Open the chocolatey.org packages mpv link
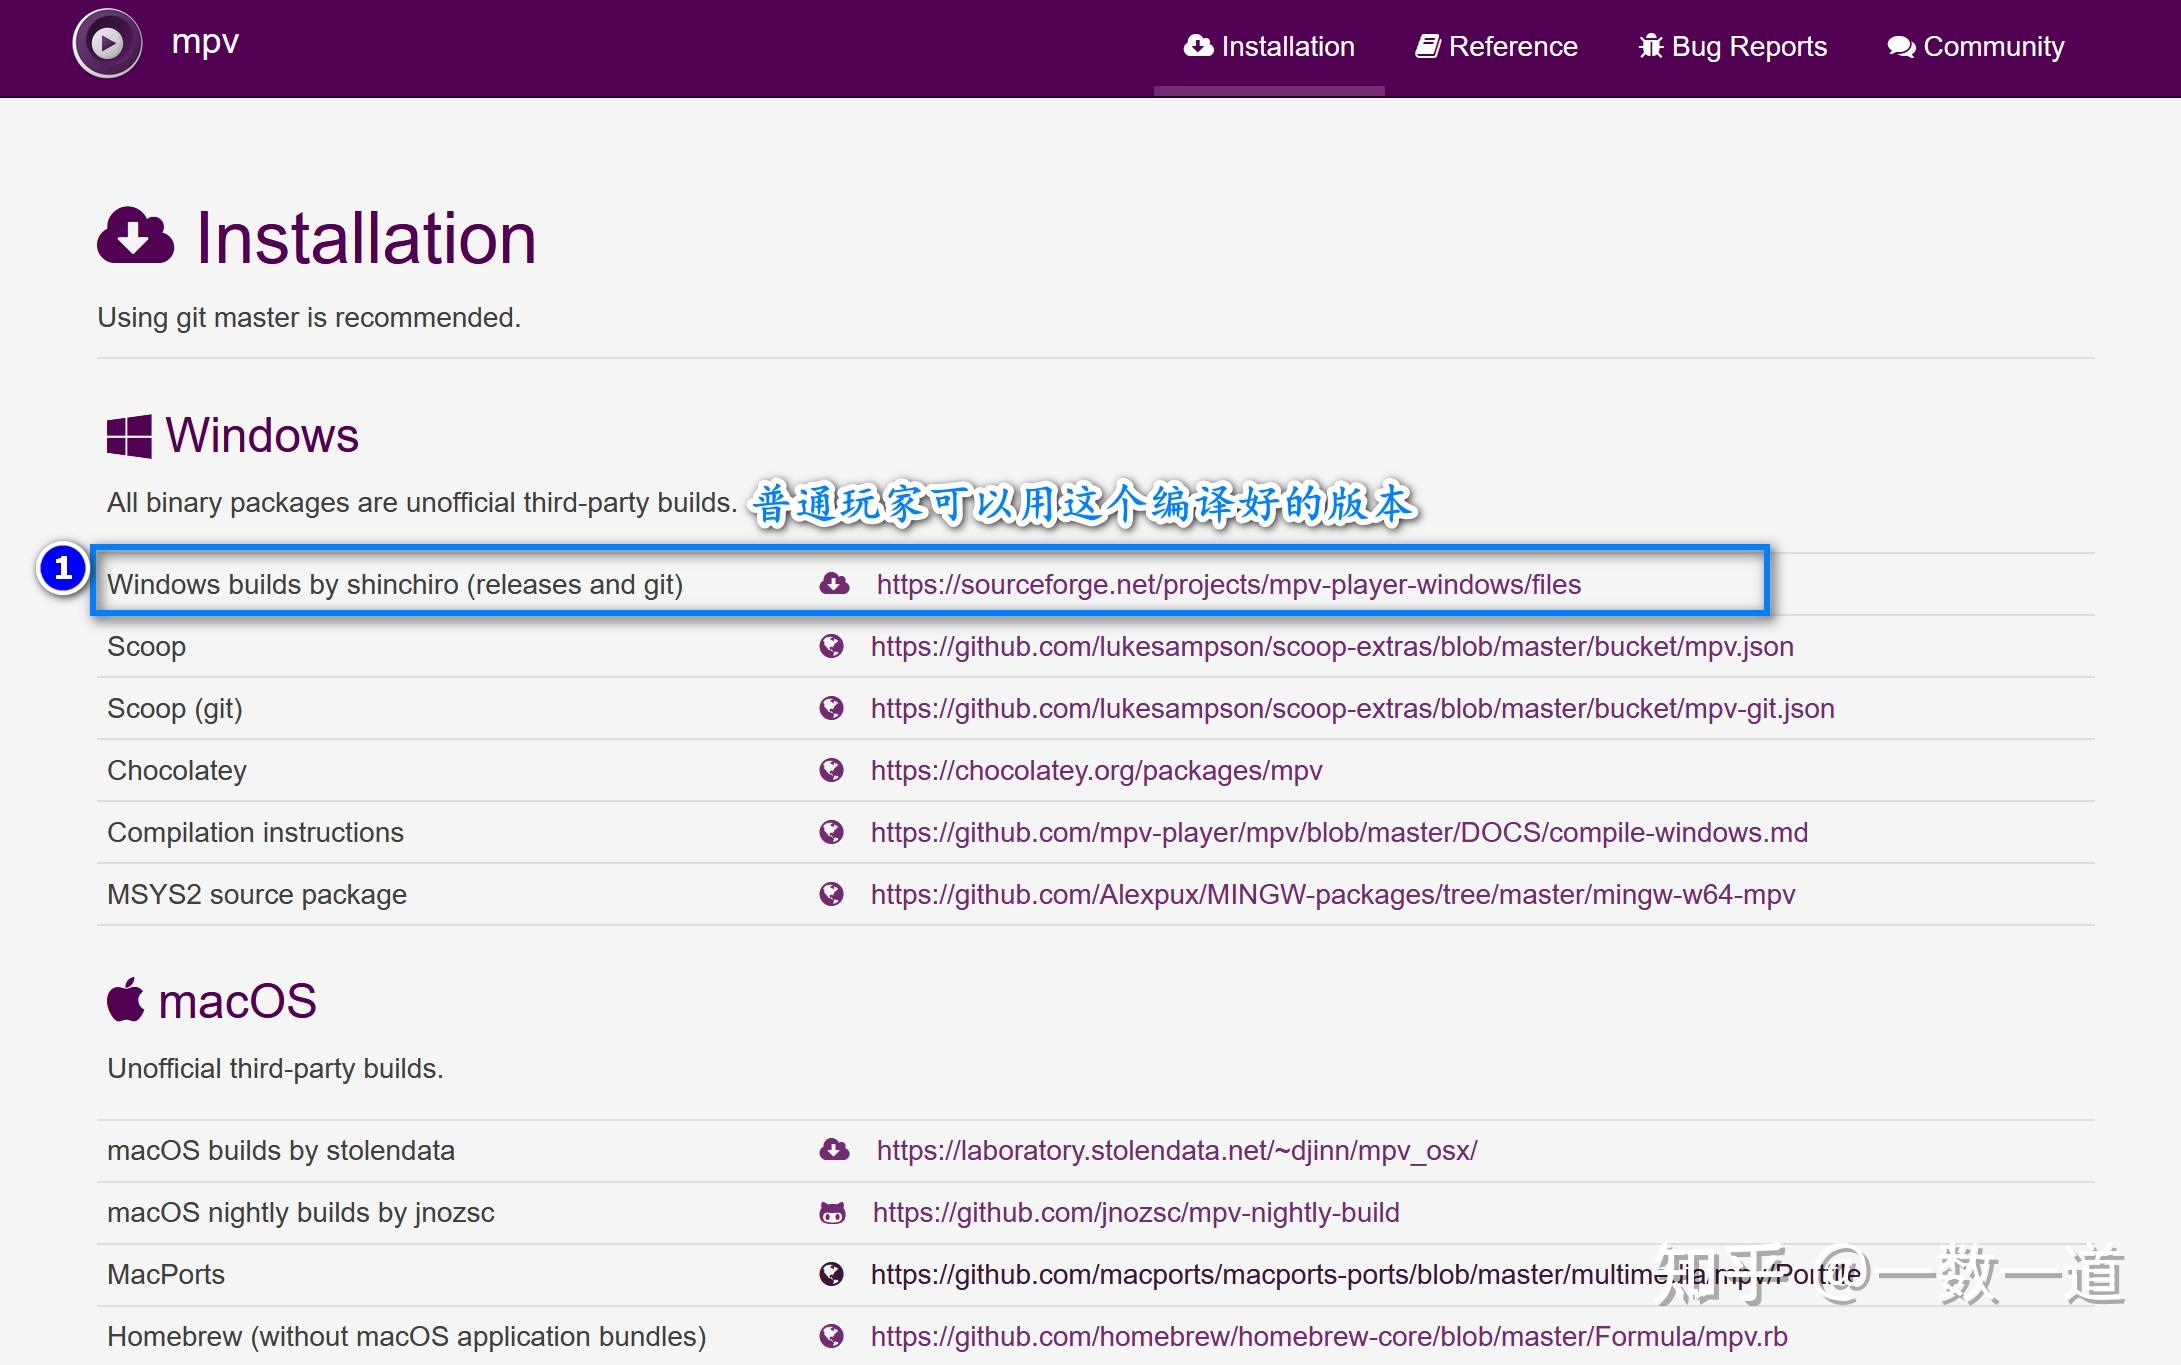 (1096, 770)
